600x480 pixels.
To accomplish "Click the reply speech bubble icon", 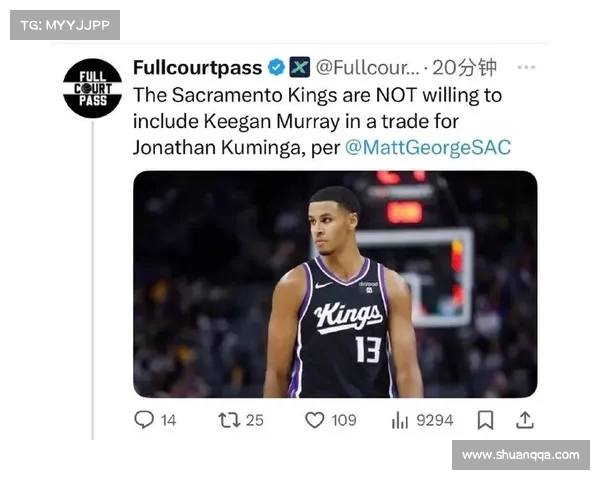I will (144, 420).
